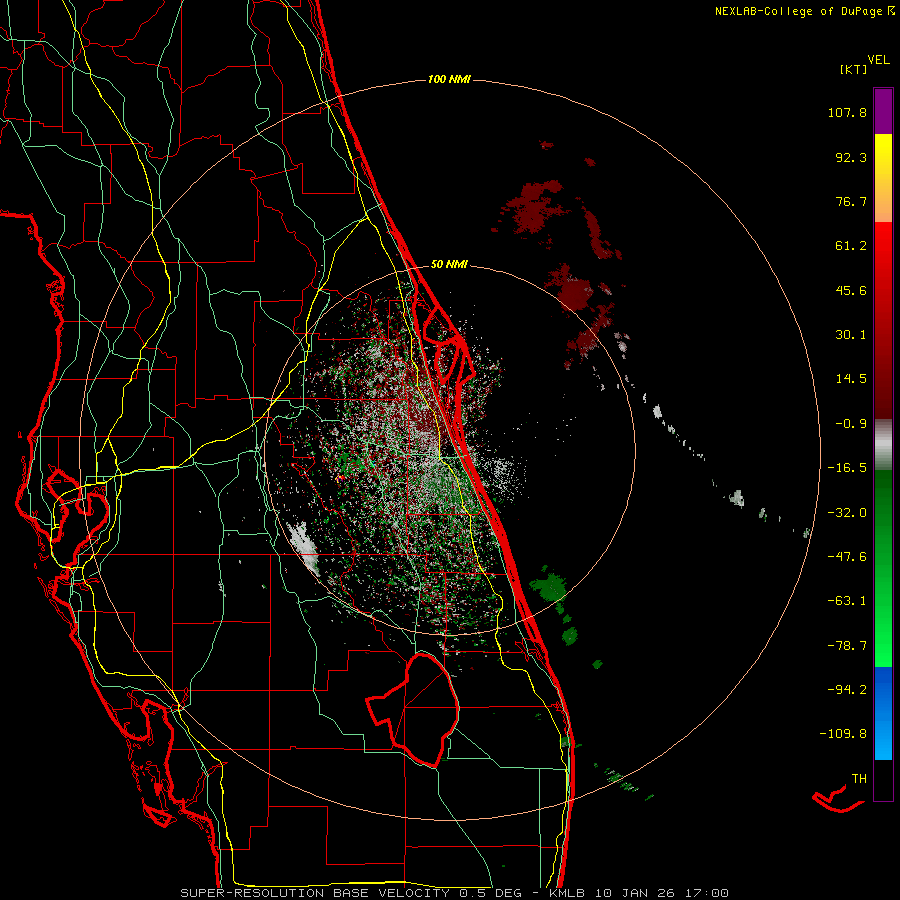Screen dimensions: 900x900
Task: Click the 14.5 legend value
Action: pos(851,379)
